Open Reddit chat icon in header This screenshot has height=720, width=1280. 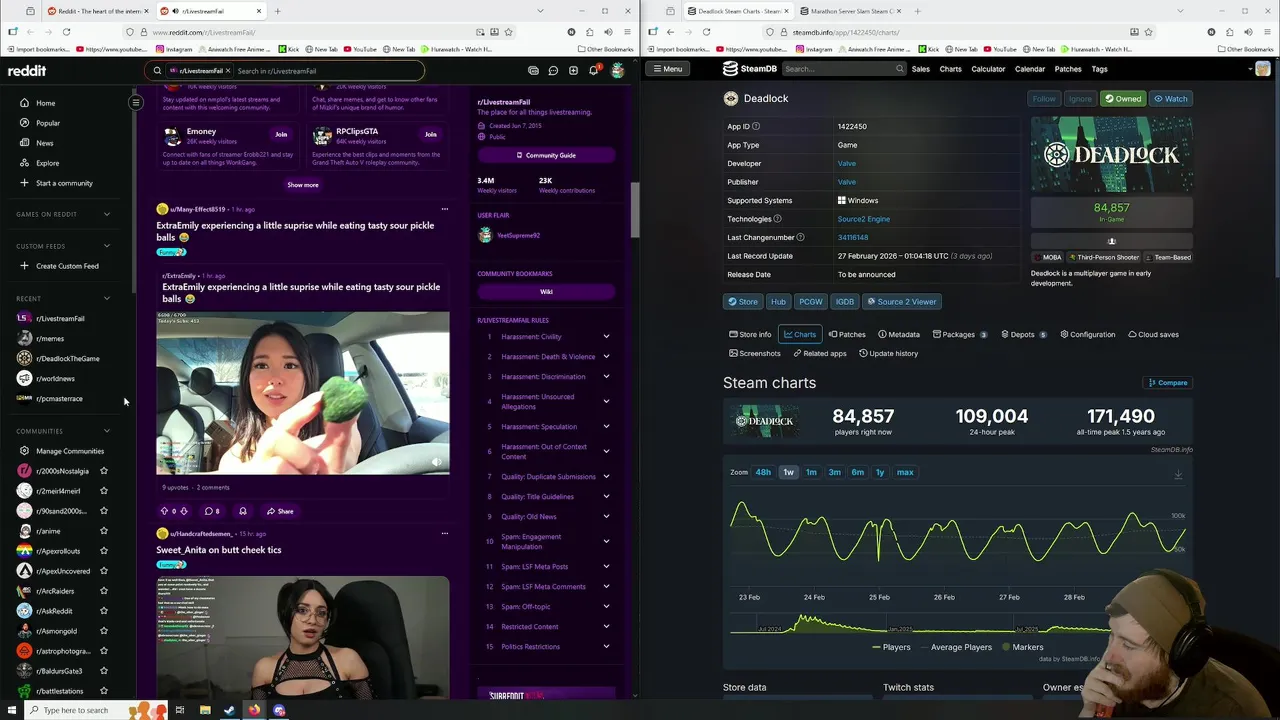(553, 71)
